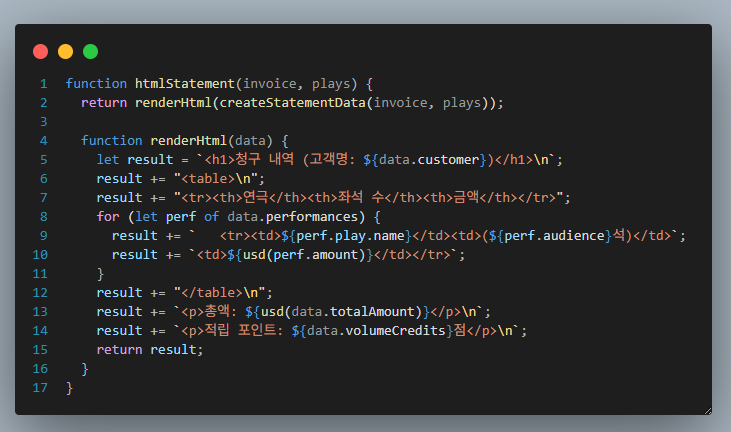This screenshot has width=731, height=432.
Task: Click 'renderHtml' in the function definition on line 4
Action: 188,141
